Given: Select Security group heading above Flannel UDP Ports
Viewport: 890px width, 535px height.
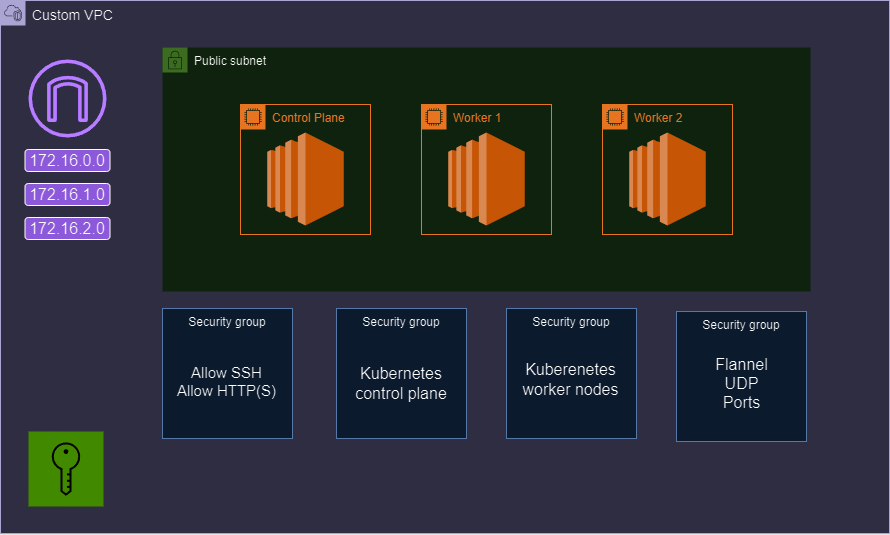Looking at the screenshot, I should pos(741,325).
